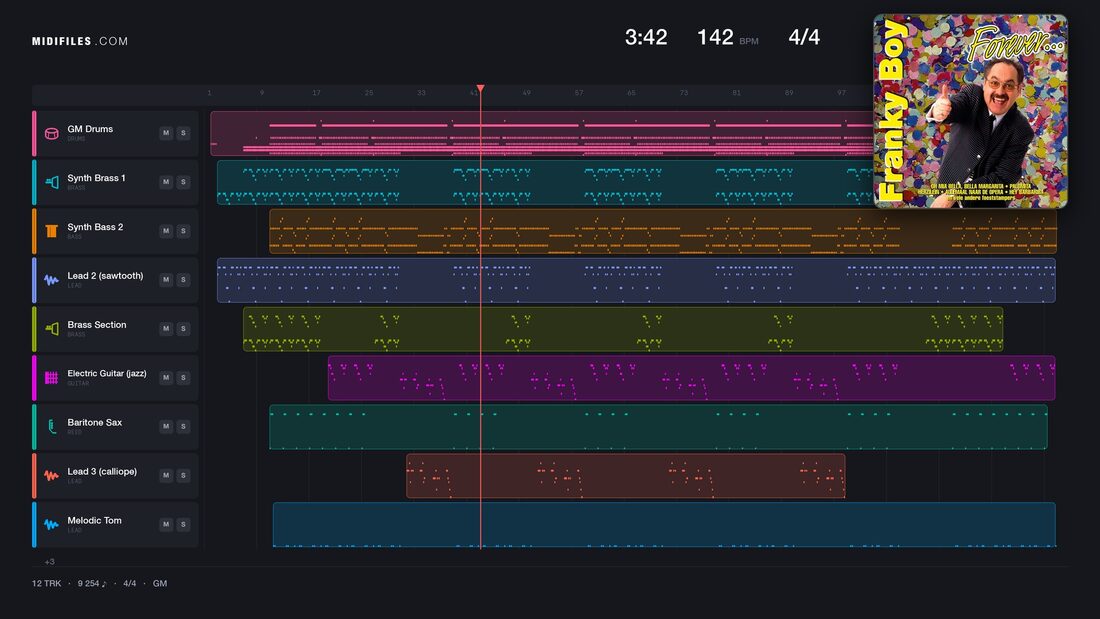This screenshot has width=1100, height=619.
Task: Select the GM Drums track name
Action: coord(90,129)
